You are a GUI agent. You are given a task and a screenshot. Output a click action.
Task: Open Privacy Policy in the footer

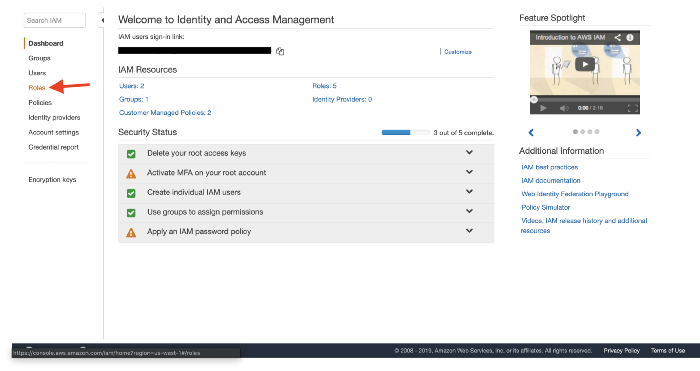point(621,350)
